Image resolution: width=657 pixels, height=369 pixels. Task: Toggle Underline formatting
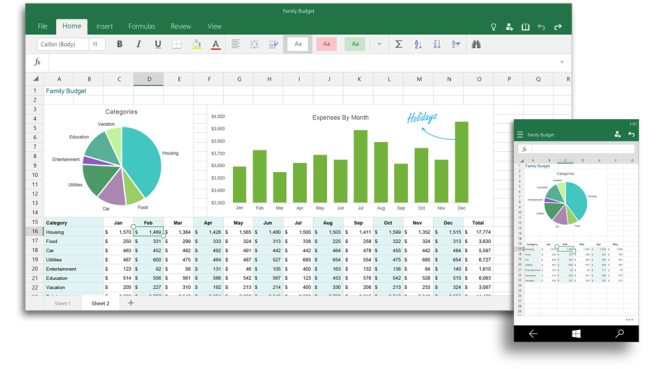coord(158,44)
